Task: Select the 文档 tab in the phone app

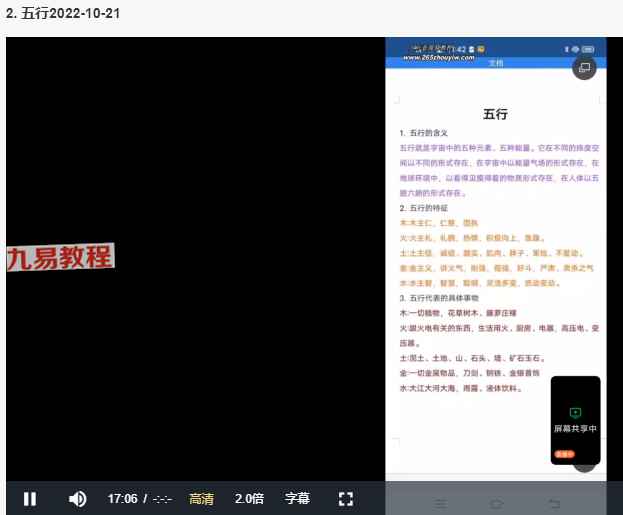Action: click(x=495, y=63)
